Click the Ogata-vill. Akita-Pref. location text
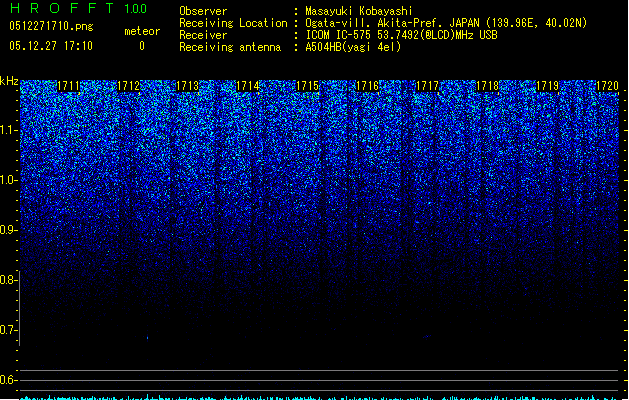Viewport: 629px width, 400px height. pos(446,23)
